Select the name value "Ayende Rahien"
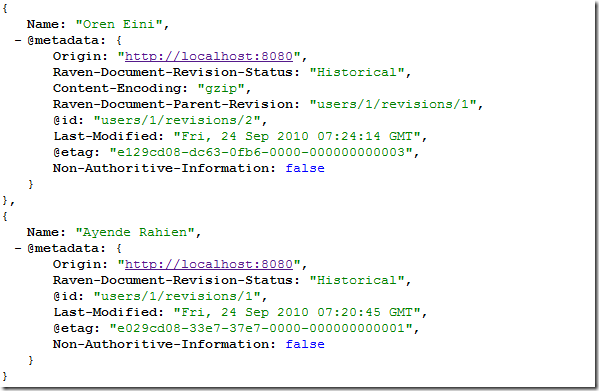Screen dimensions: 599x391 coord(136,232)
